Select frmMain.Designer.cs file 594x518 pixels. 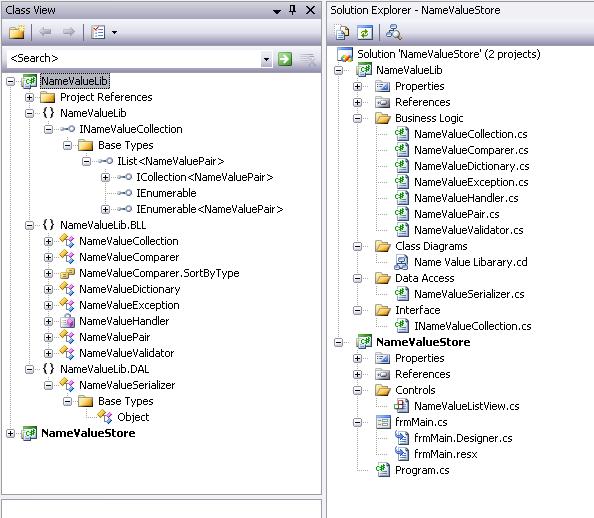coord(463,438)
